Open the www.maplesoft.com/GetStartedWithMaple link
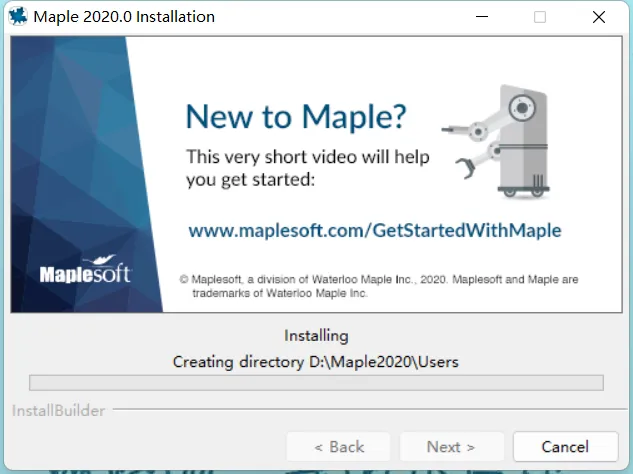 (375, 231)
